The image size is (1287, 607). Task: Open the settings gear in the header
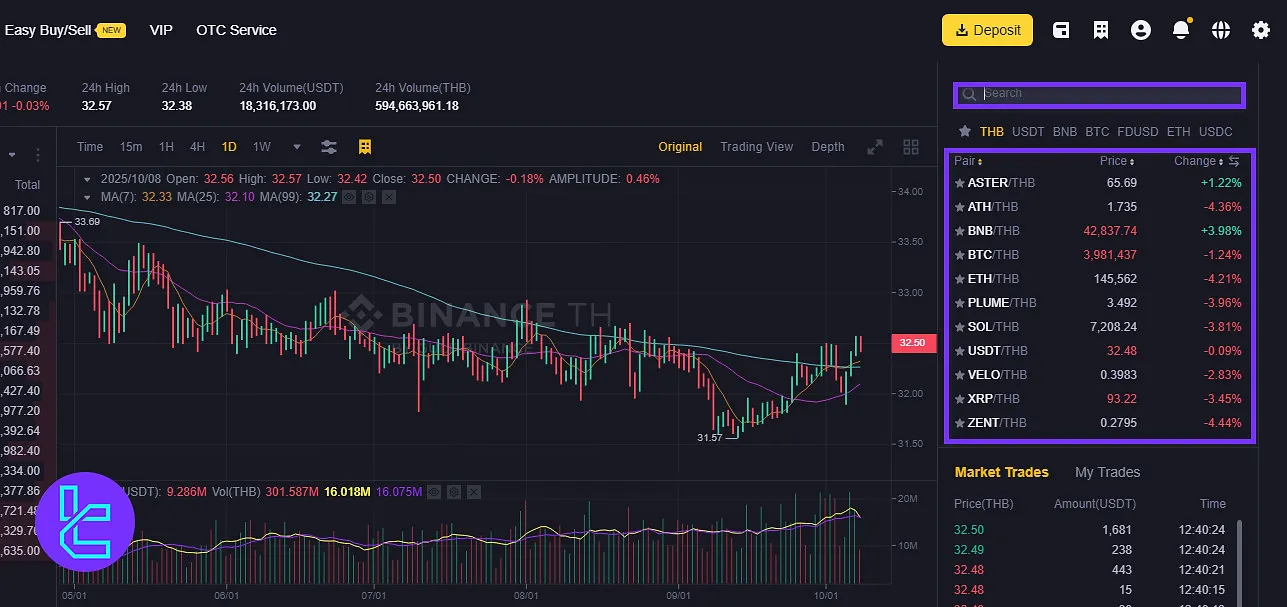pos(1261,30)
